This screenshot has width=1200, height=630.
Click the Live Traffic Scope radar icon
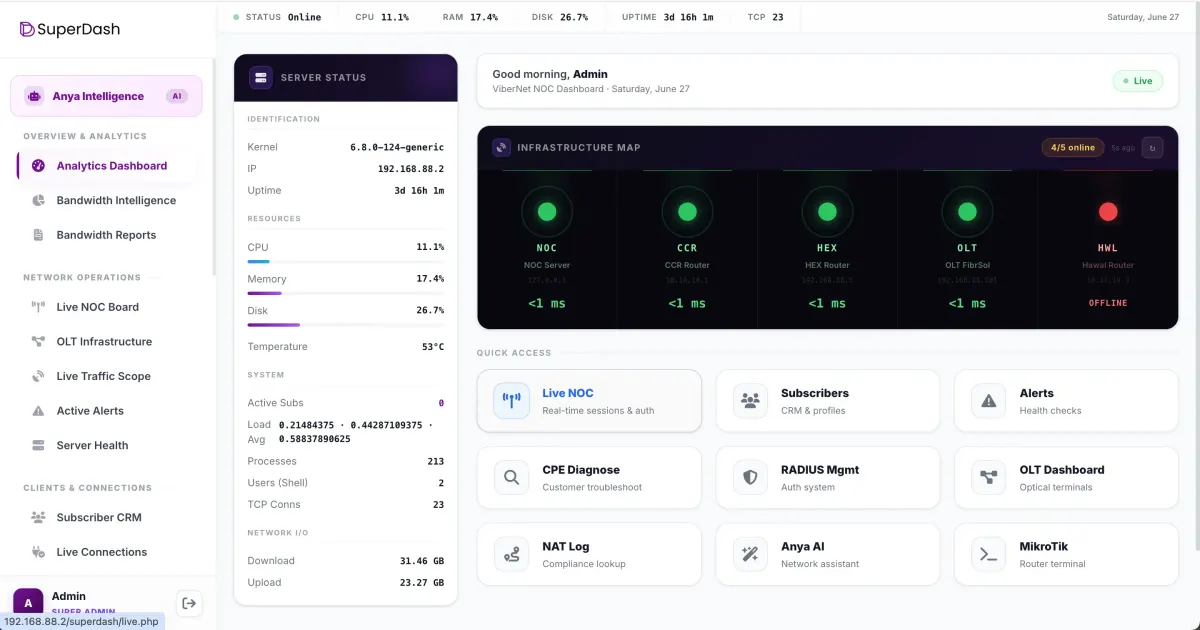pyautogui.click(x=38, y=376)
